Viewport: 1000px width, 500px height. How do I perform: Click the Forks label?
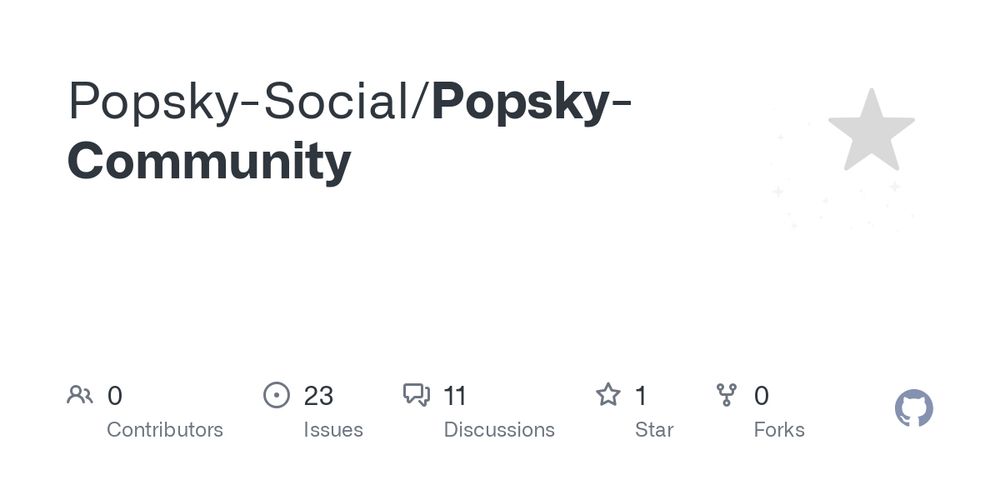779,430
